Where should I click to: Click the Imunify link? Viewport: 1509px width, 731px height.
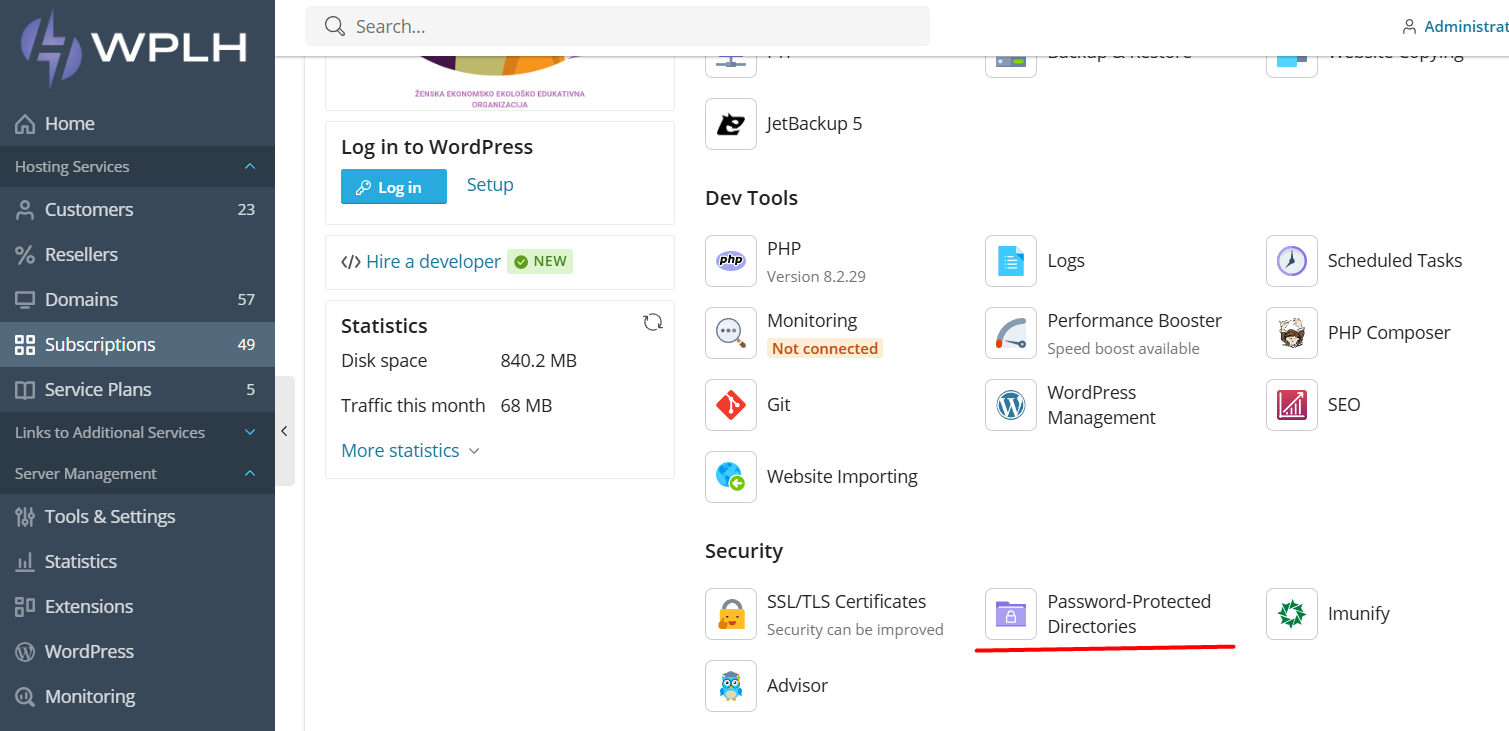pyautogui.click(x=1359, y=614)
